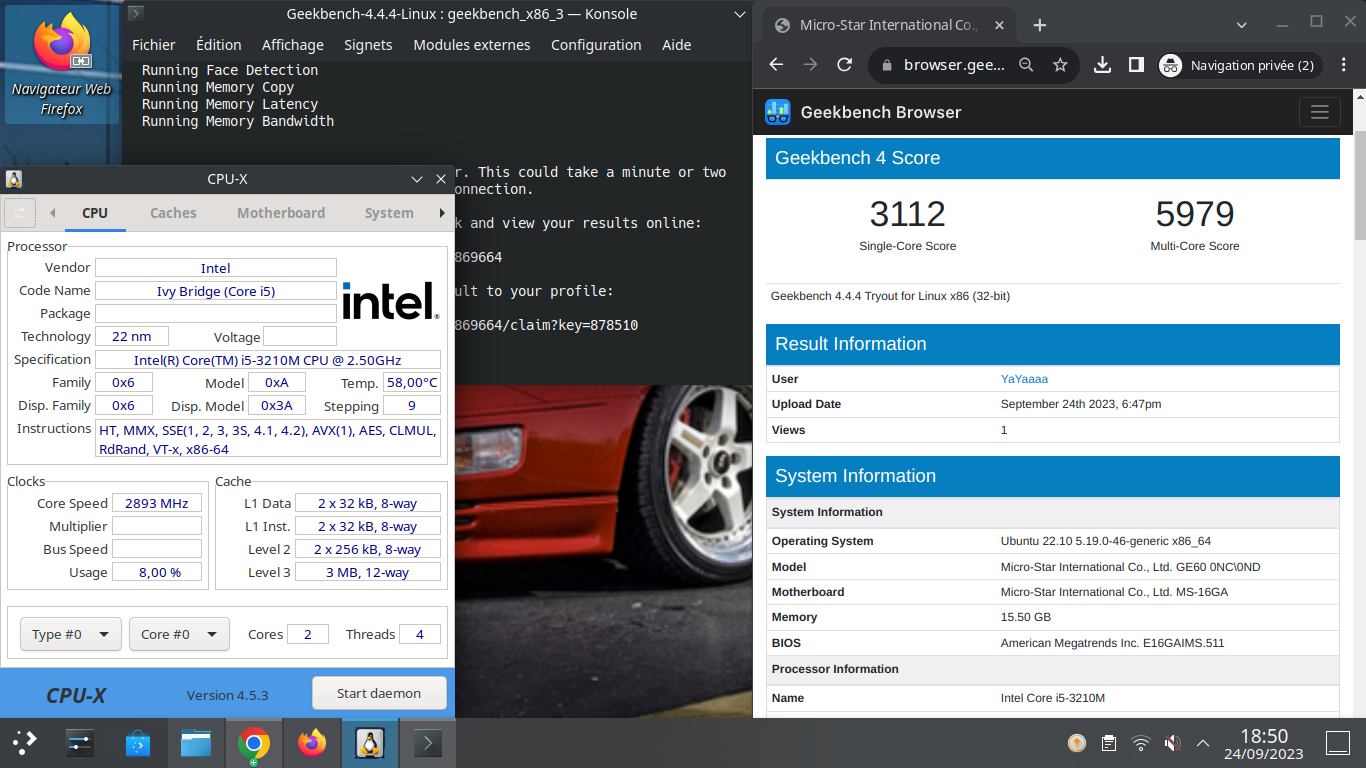1366x768 pixels.
Task: Open the Dolphin file manager taskbar icon
Action: tap(196, 743)
